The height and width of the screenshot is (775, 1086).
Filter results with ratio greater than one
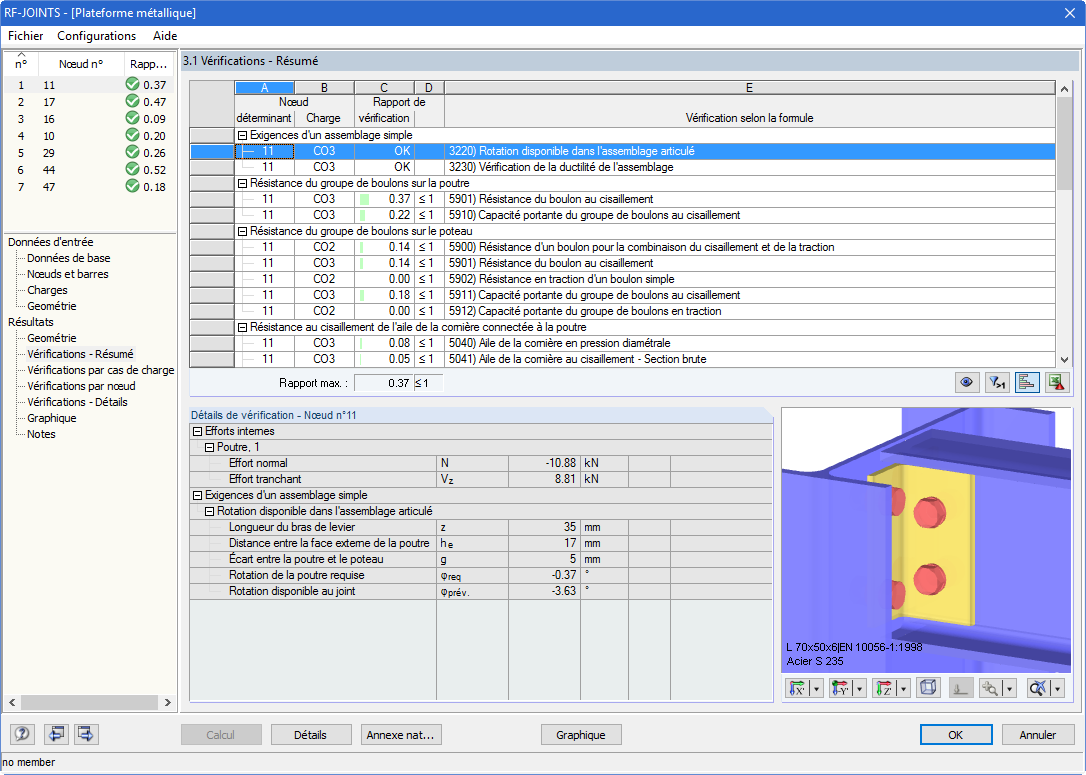996,382
